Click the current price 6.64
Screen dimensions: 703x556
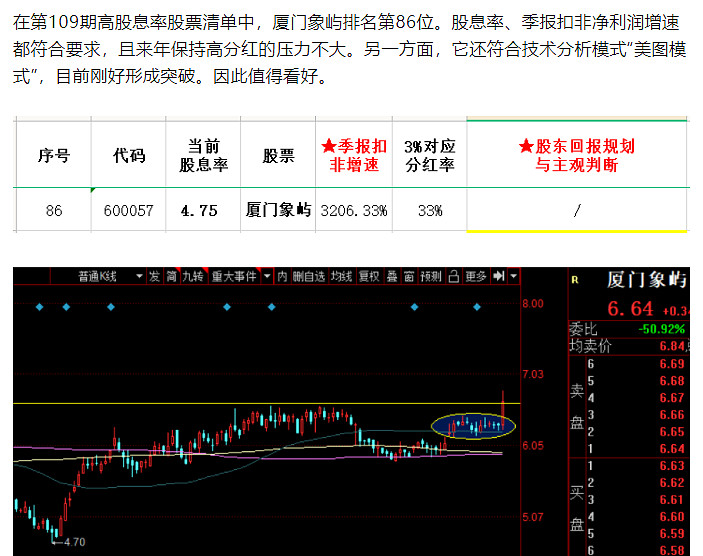(x=630, y=308)
